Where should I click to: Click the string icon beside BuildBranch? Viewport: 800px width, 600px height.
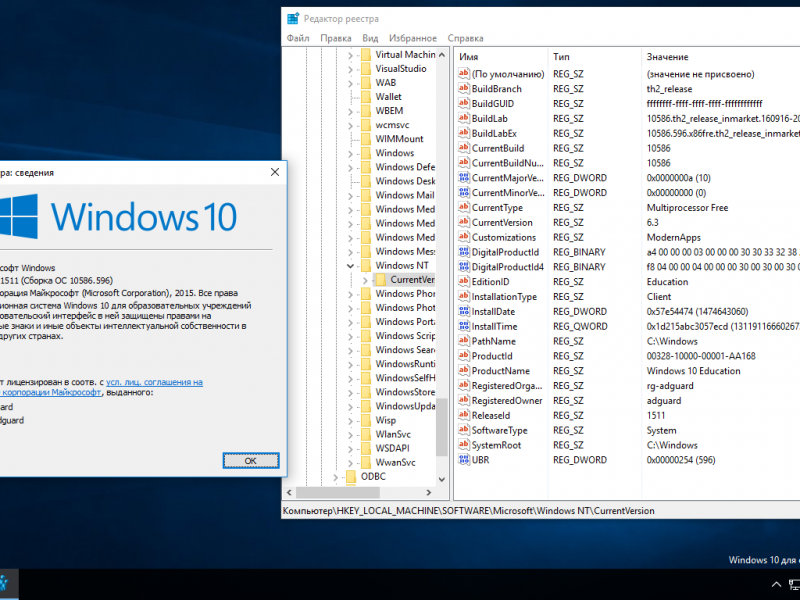pyautogui.click(x=464, y=88)
